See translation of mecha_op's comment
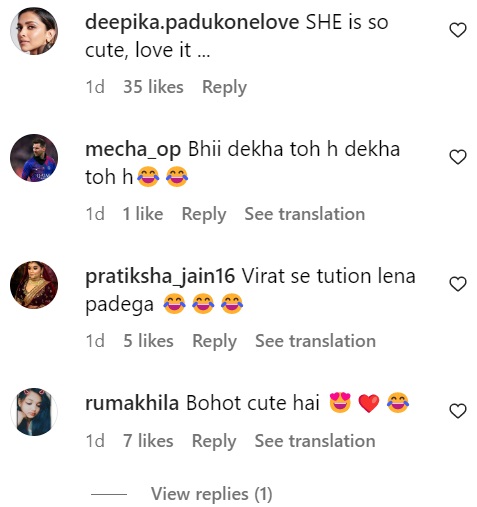This screenshot has height=507, width=477. click(x=305, y=214)
